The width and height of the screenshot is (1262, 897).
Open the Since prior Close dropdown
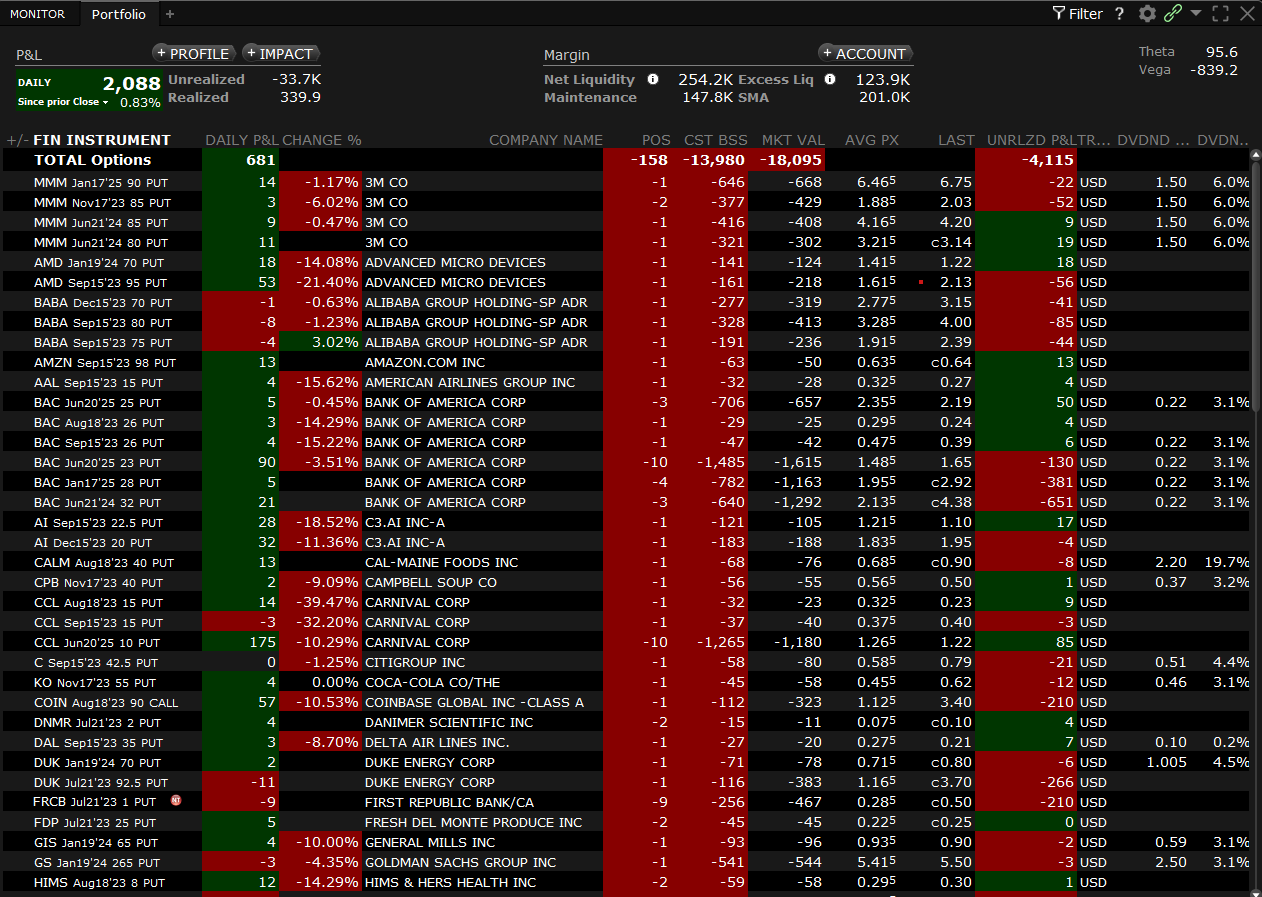[x=104, y=102]
